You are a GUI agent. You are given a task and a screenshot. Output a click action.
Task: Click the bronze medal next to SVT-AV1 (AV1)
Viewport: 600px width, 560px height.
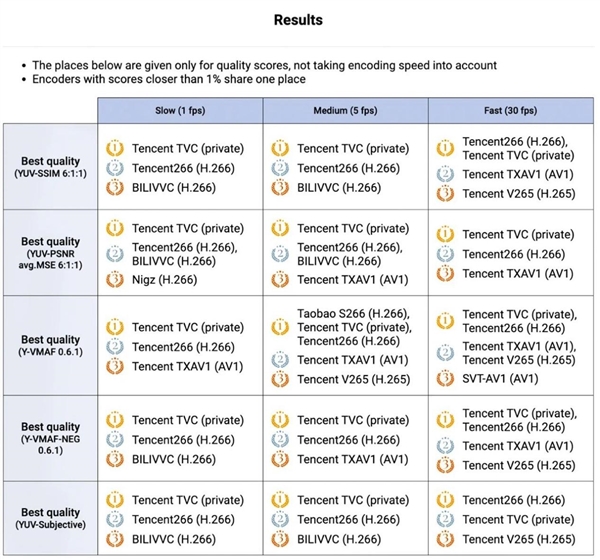pos(445,379)
